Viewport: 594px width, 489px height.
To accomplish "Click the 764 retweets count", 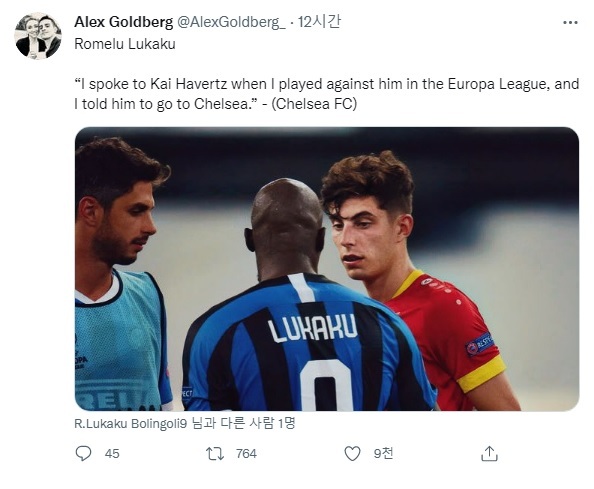I will pos(246,453).
